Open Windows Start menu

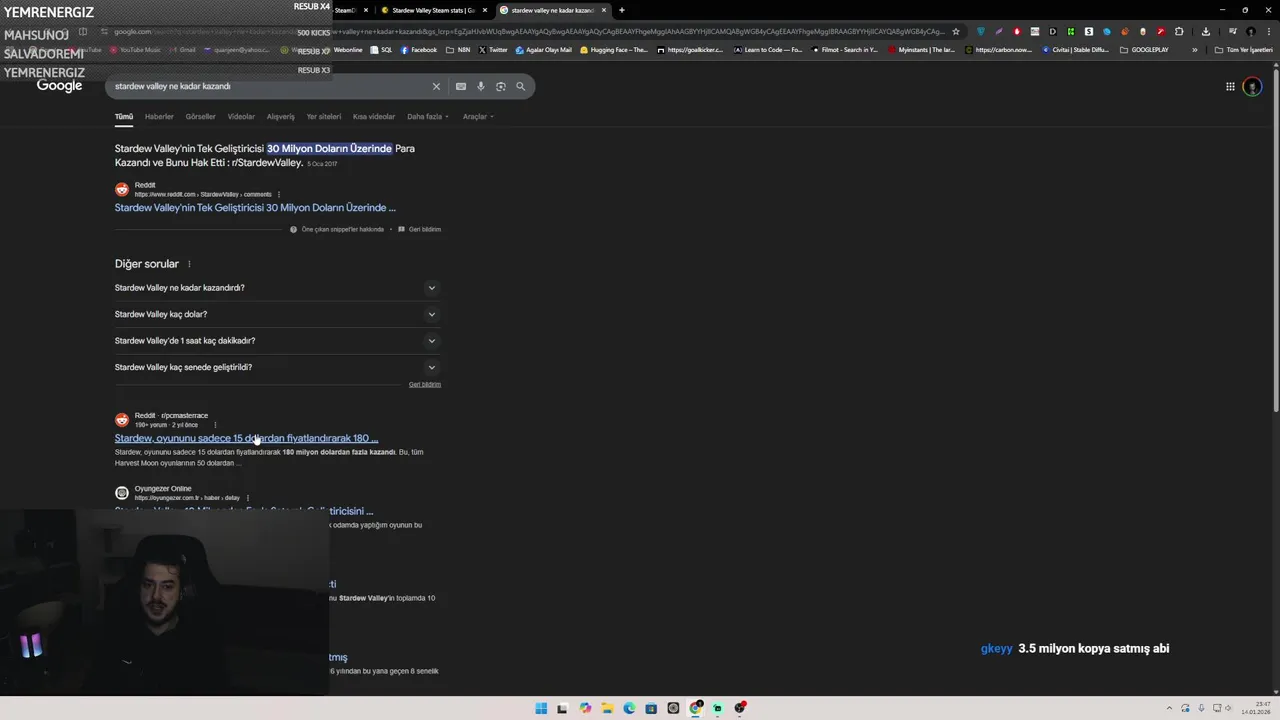pyautogui.click(x=541, y=708)
